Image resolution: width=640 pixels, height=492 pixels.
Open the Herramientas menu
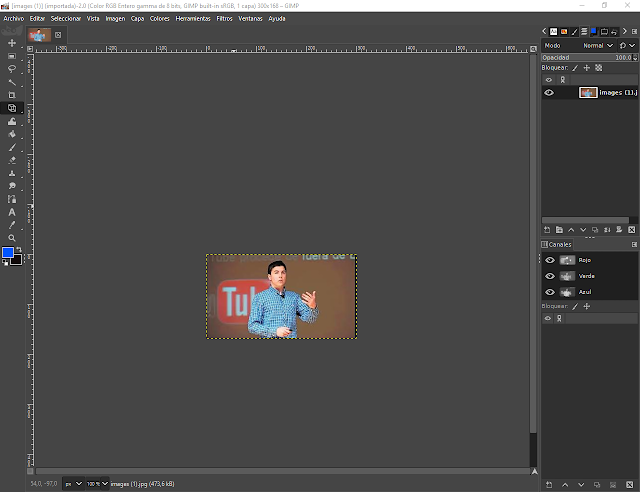pyautogui.click(x=193, y=18)
